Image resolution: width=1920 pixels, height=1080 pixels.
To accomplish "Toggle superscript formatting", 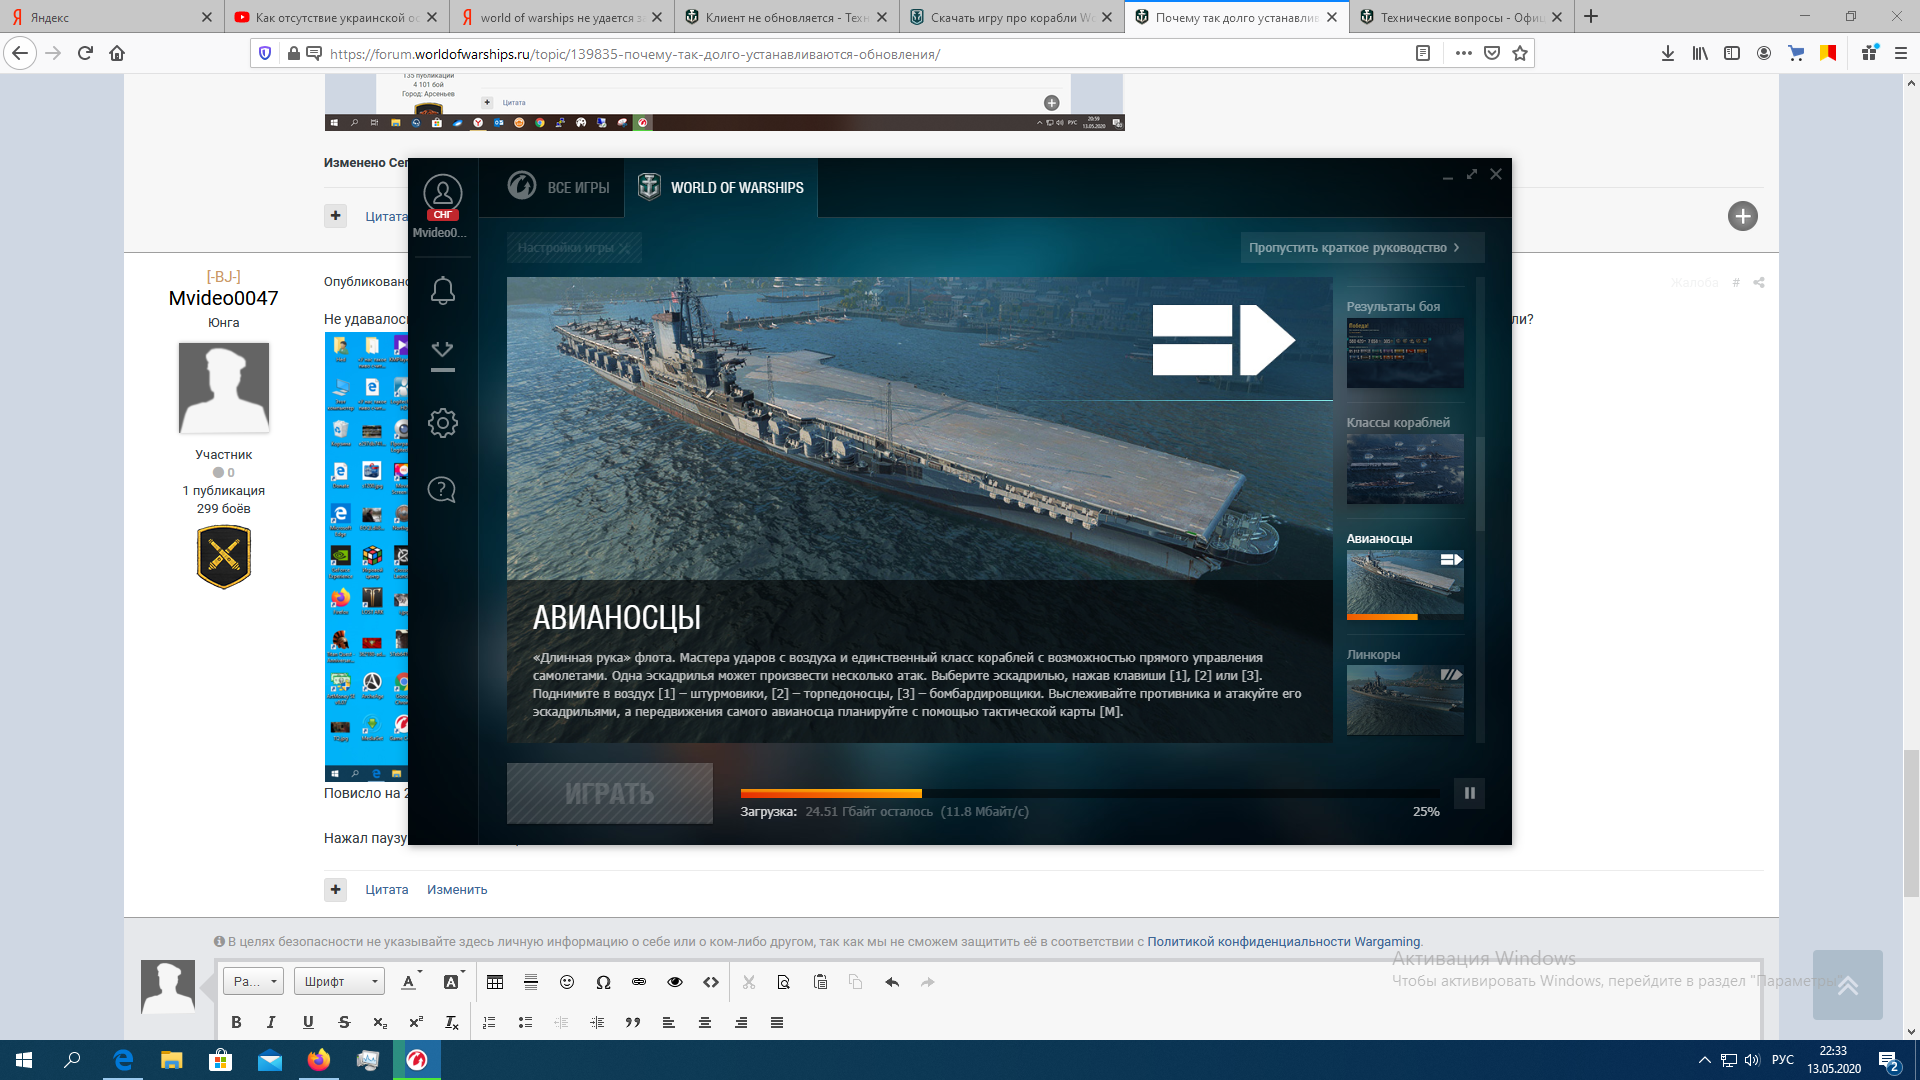I will click(x=416, y=1022).
